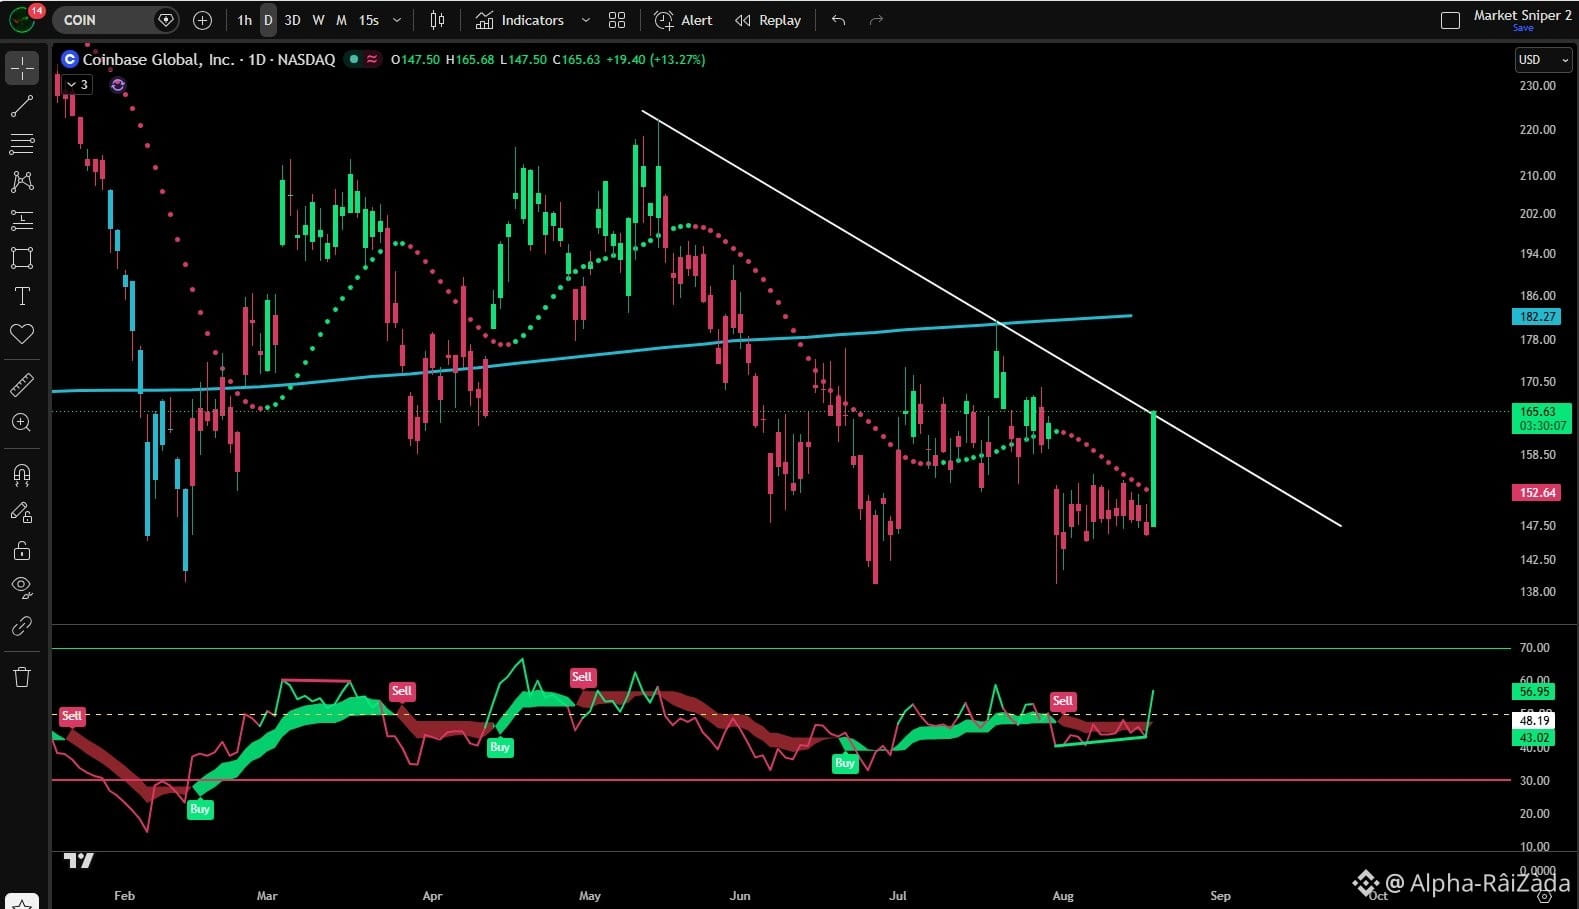Image resolution: width=1579 pixels, height=909 pixels.
Task: Redo the last chart action
Action: [876, 20]
